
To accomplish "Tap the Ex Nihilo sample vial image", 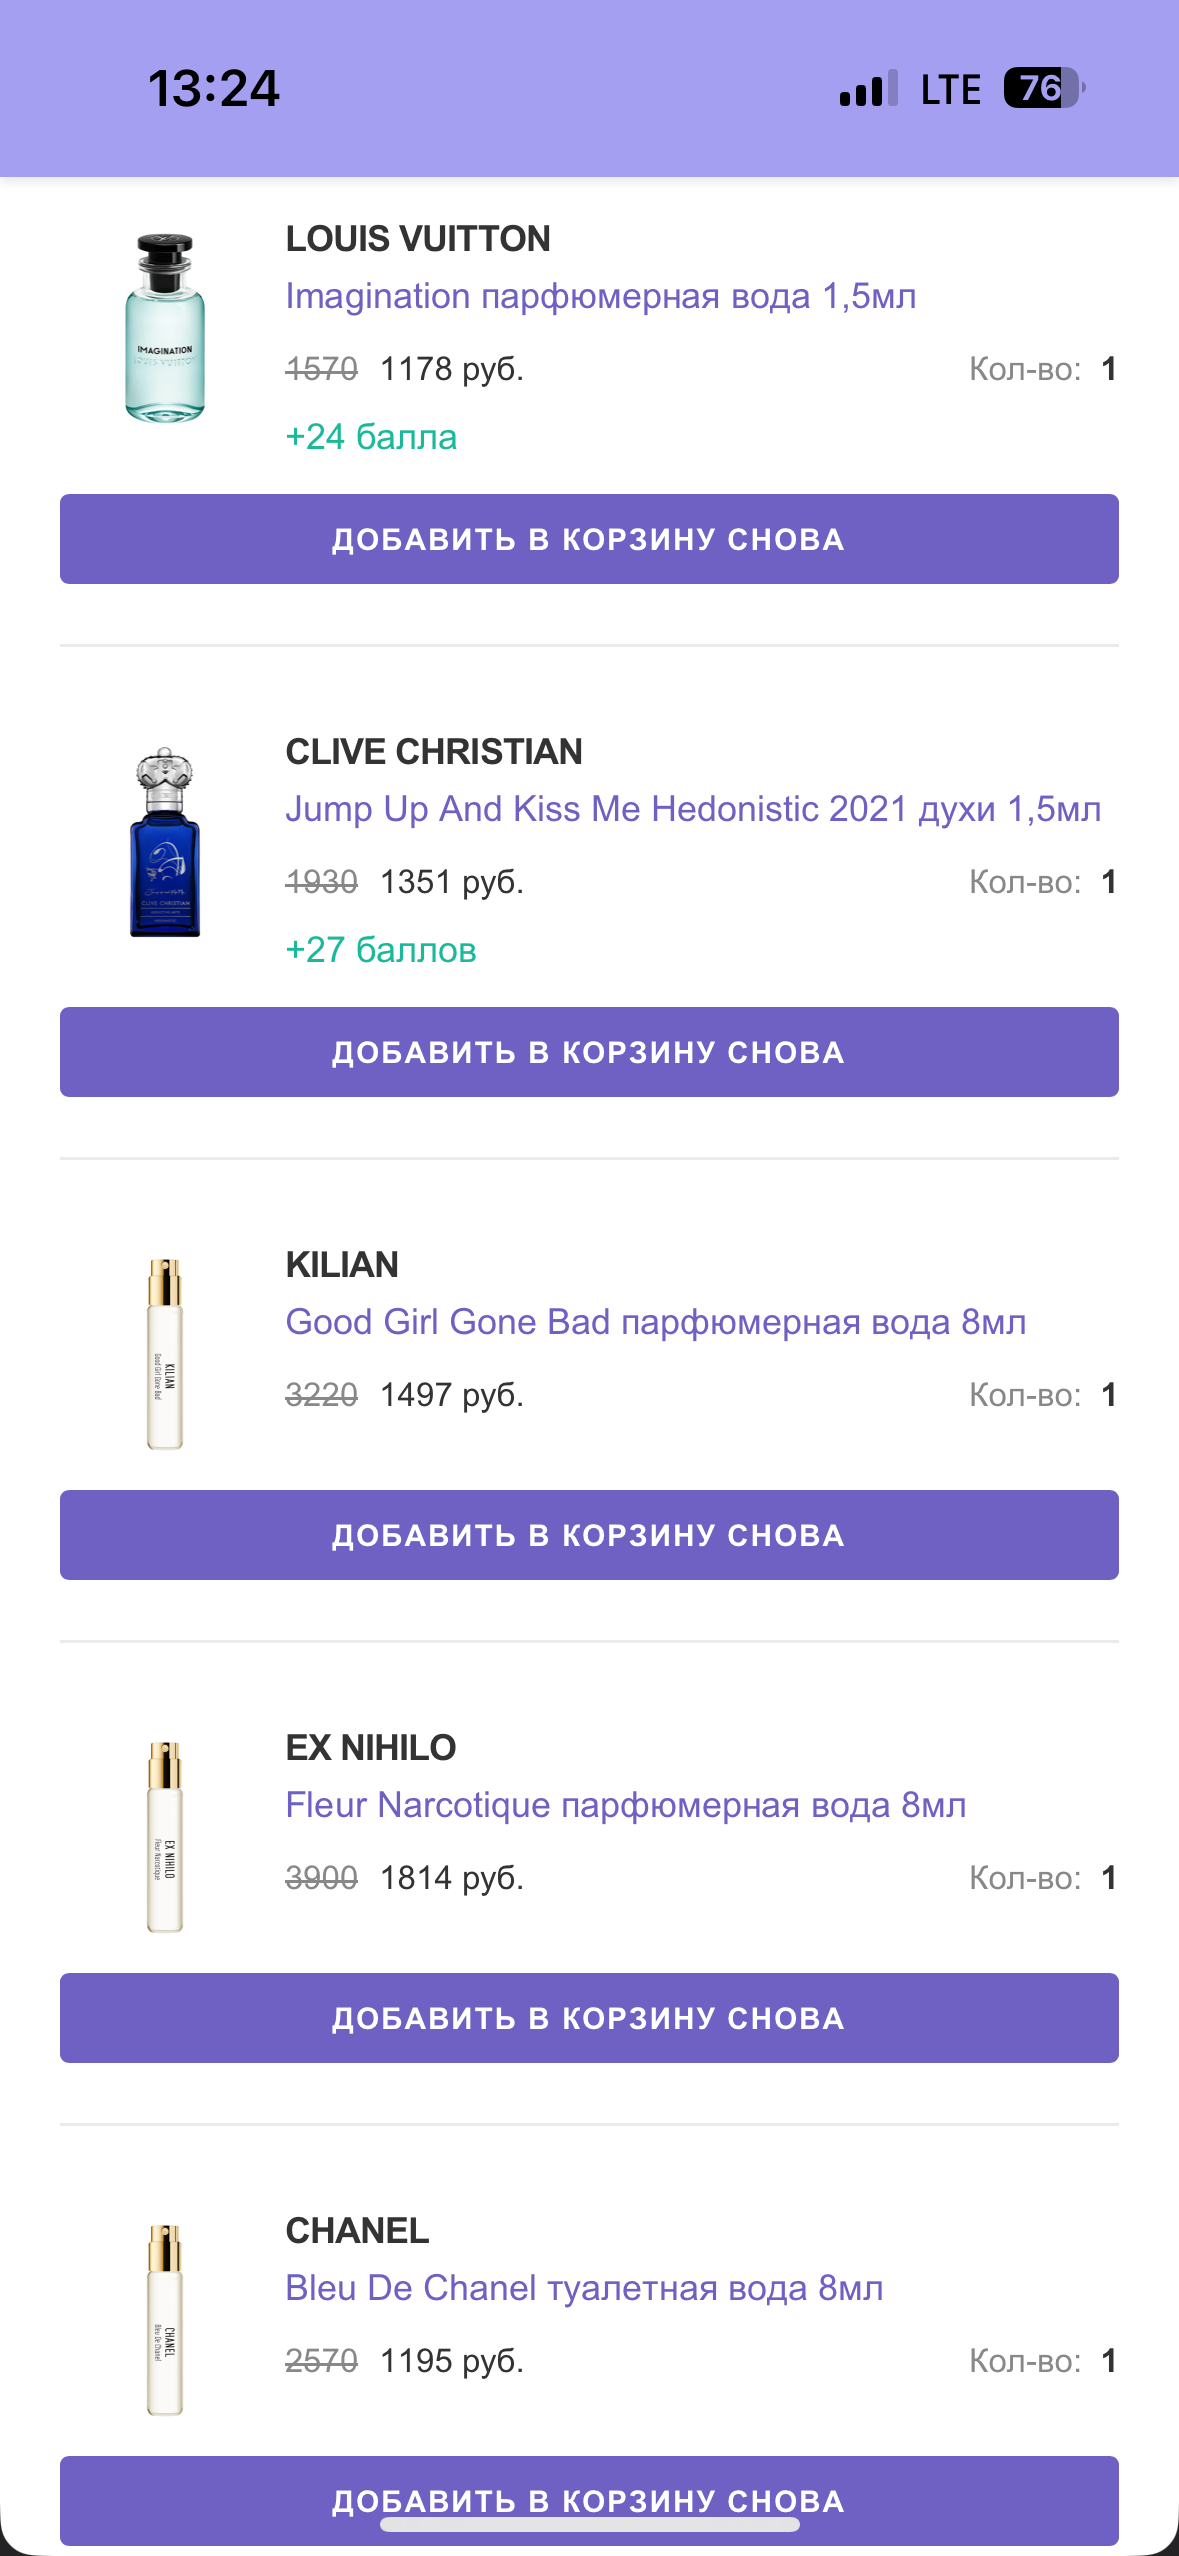I will (165, 1837).
